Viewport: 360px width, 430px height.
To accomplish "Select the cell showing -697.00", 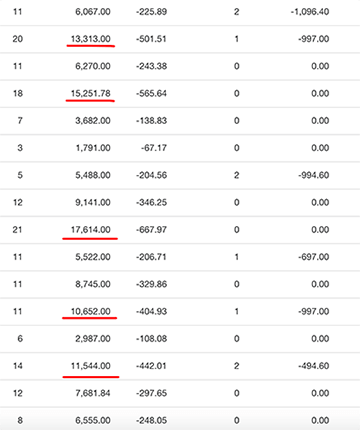I will pos(314,257).
